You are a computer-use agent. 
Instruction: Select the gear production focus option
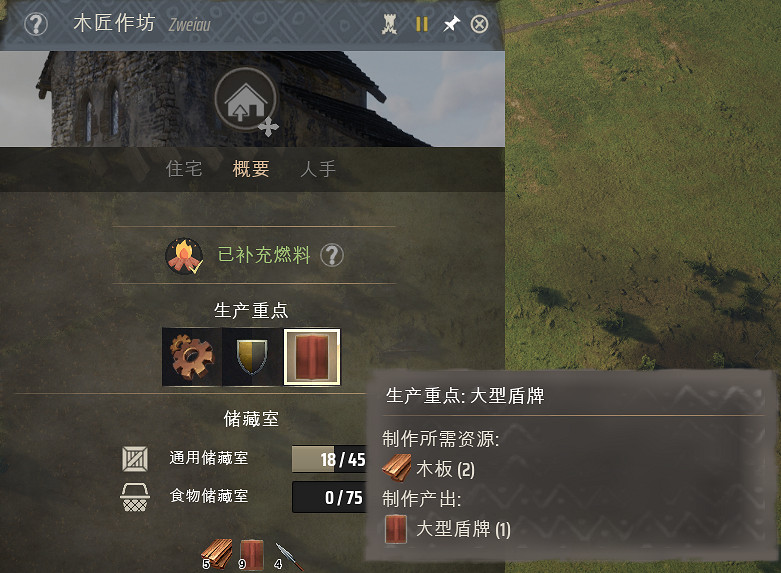tap(192, 357)
